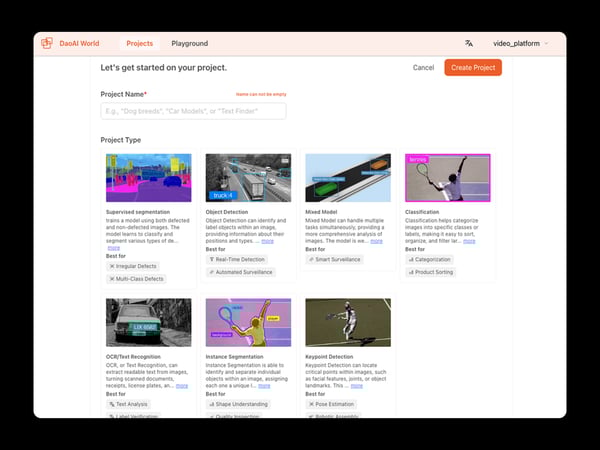Screen dimensions: 600x450
Task: Click the Pose Estimation tag icon
Action: (x=312, y=404)
